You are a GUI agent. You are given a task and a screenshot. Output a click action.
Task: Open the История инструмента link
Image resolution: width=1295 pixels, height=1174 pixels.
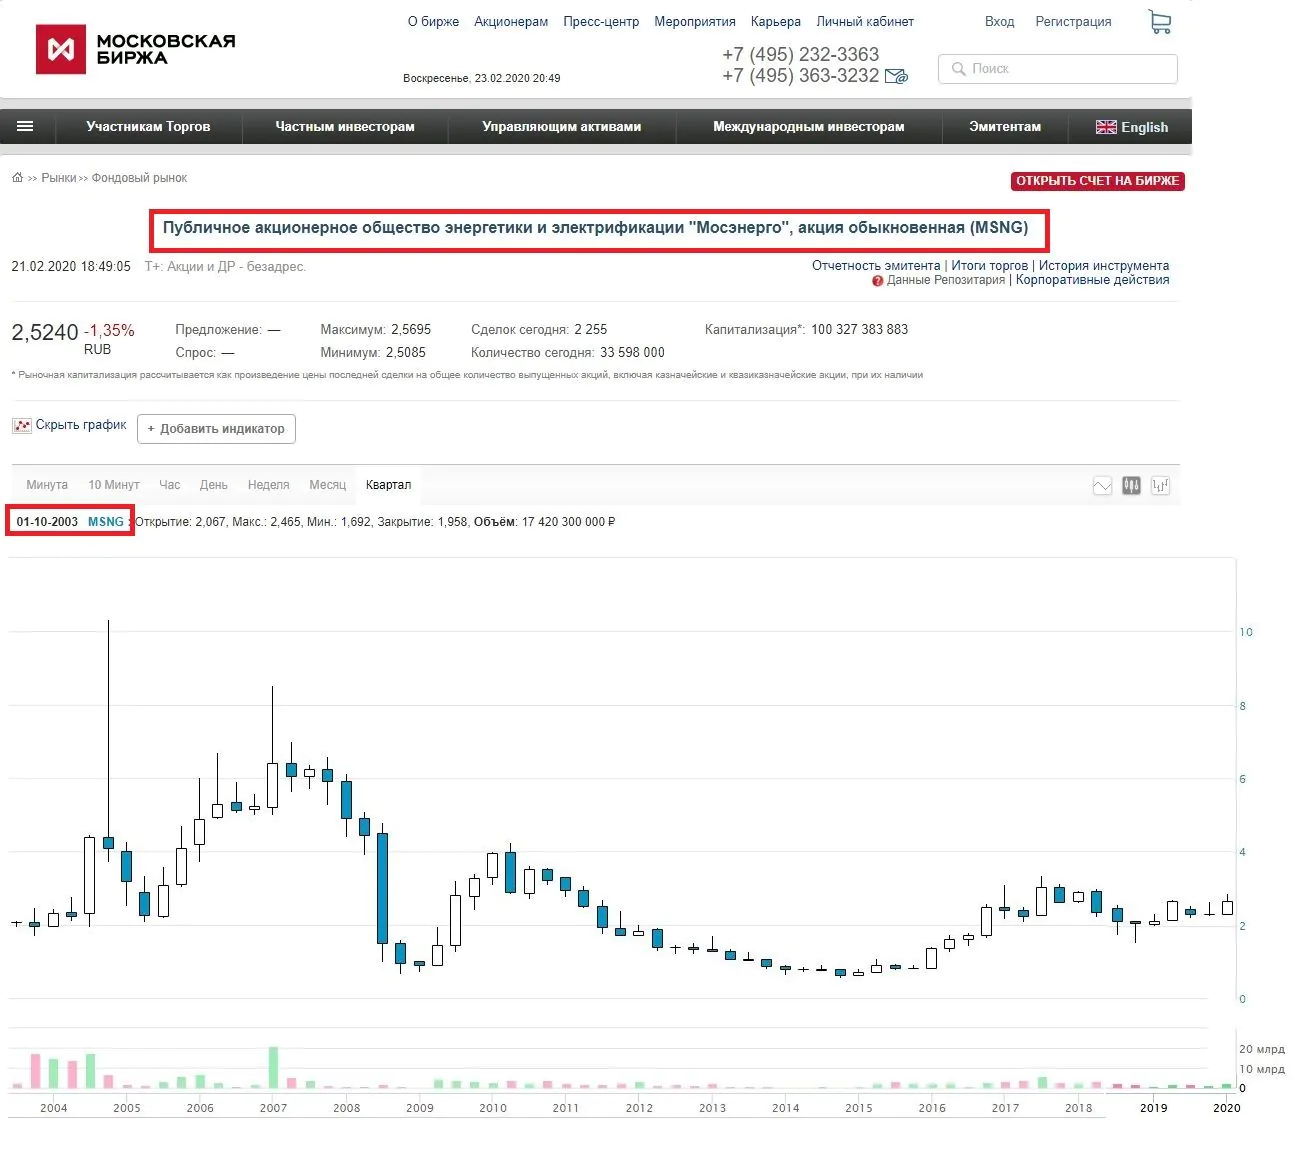(1104, 266)
